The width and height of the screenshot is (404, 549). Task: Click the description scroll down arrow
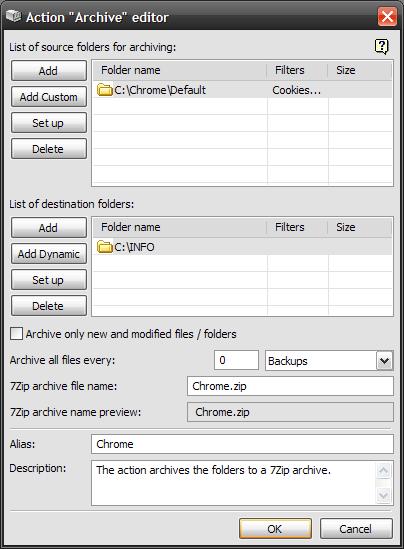coord(383,495)
